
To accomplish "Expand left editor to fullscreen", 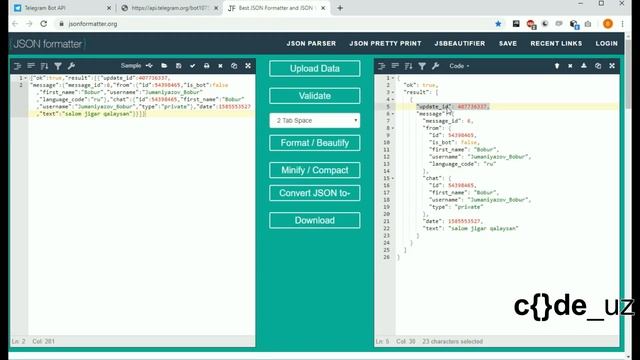I will click(x=248, y=66).
